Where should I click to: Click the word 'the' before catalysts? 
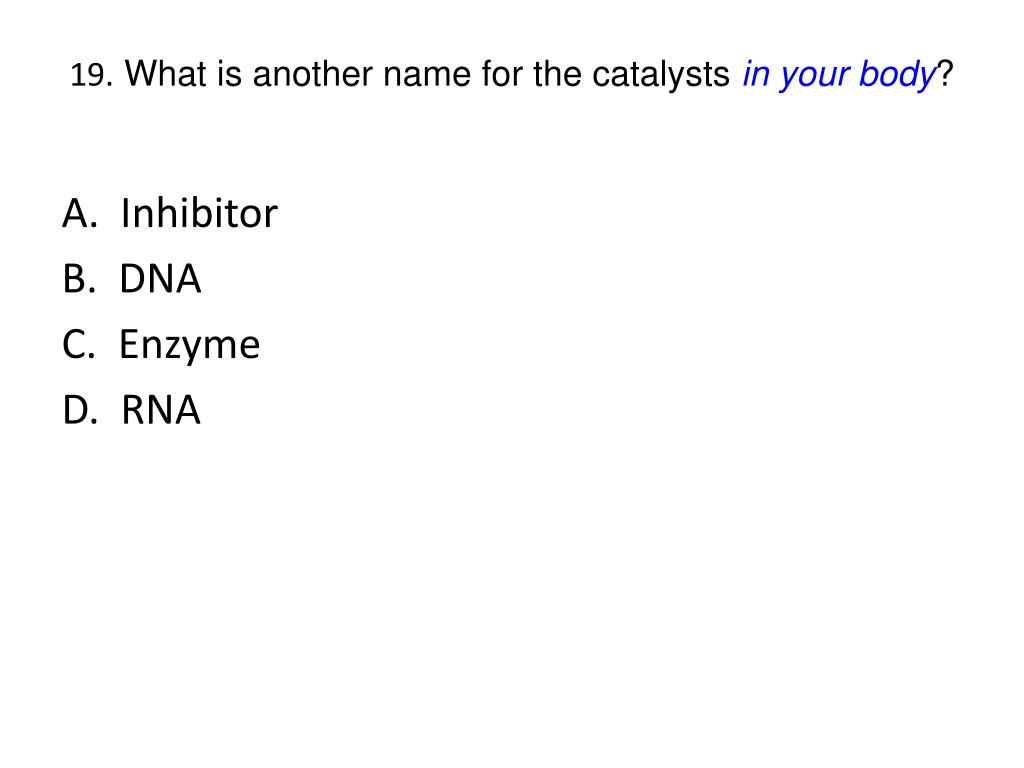[x=556, y=74]
